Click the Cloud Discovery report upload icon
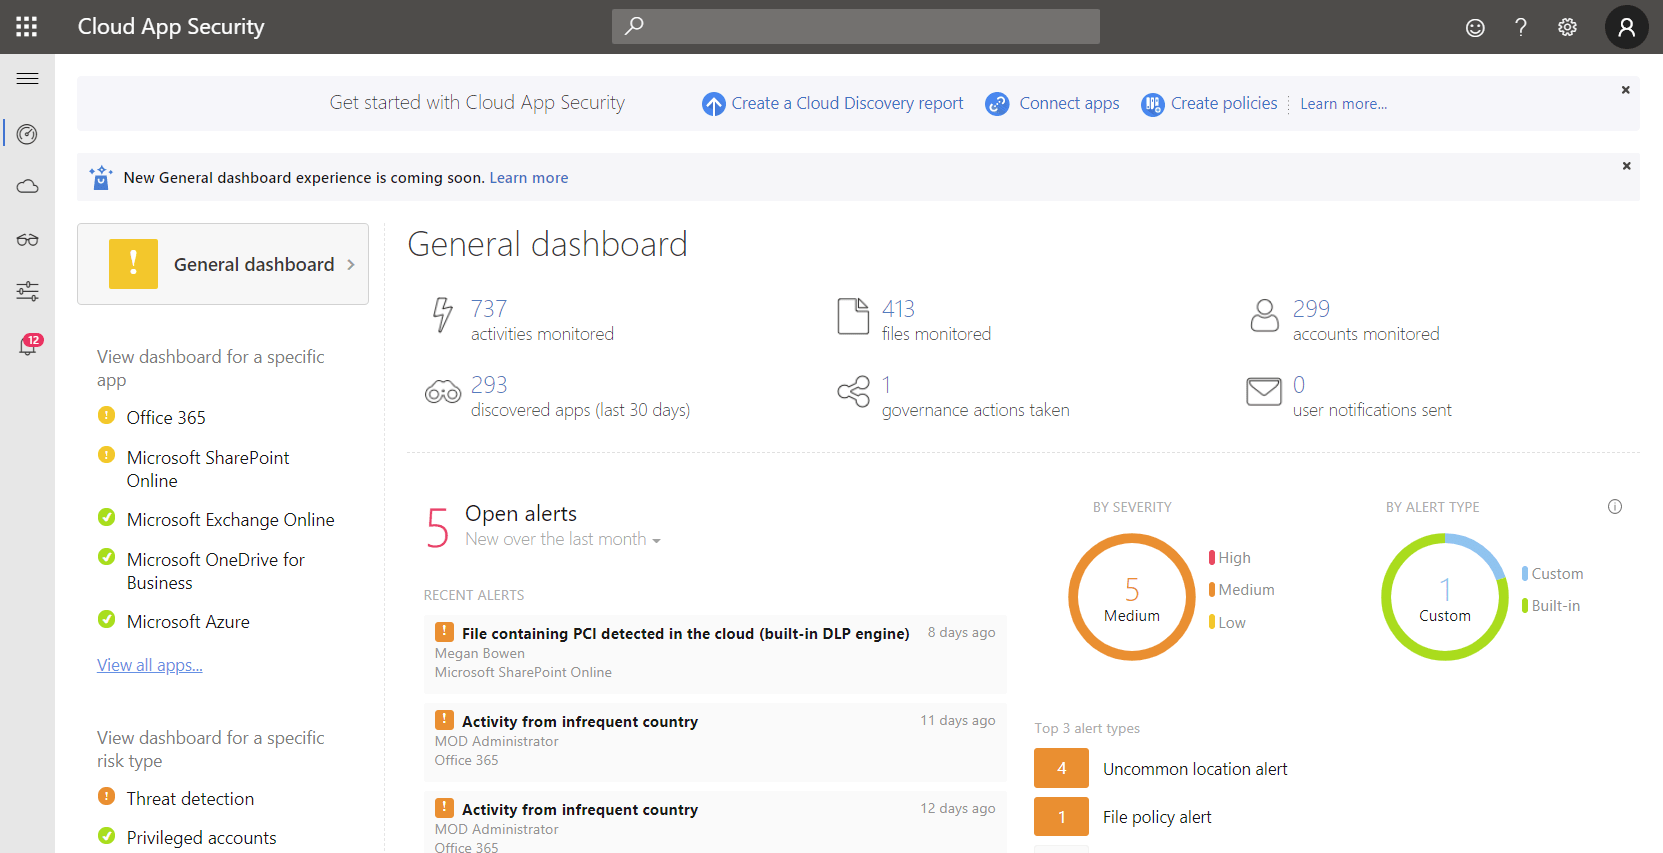This screenshot has width=1663, height=853. (713, 104)
